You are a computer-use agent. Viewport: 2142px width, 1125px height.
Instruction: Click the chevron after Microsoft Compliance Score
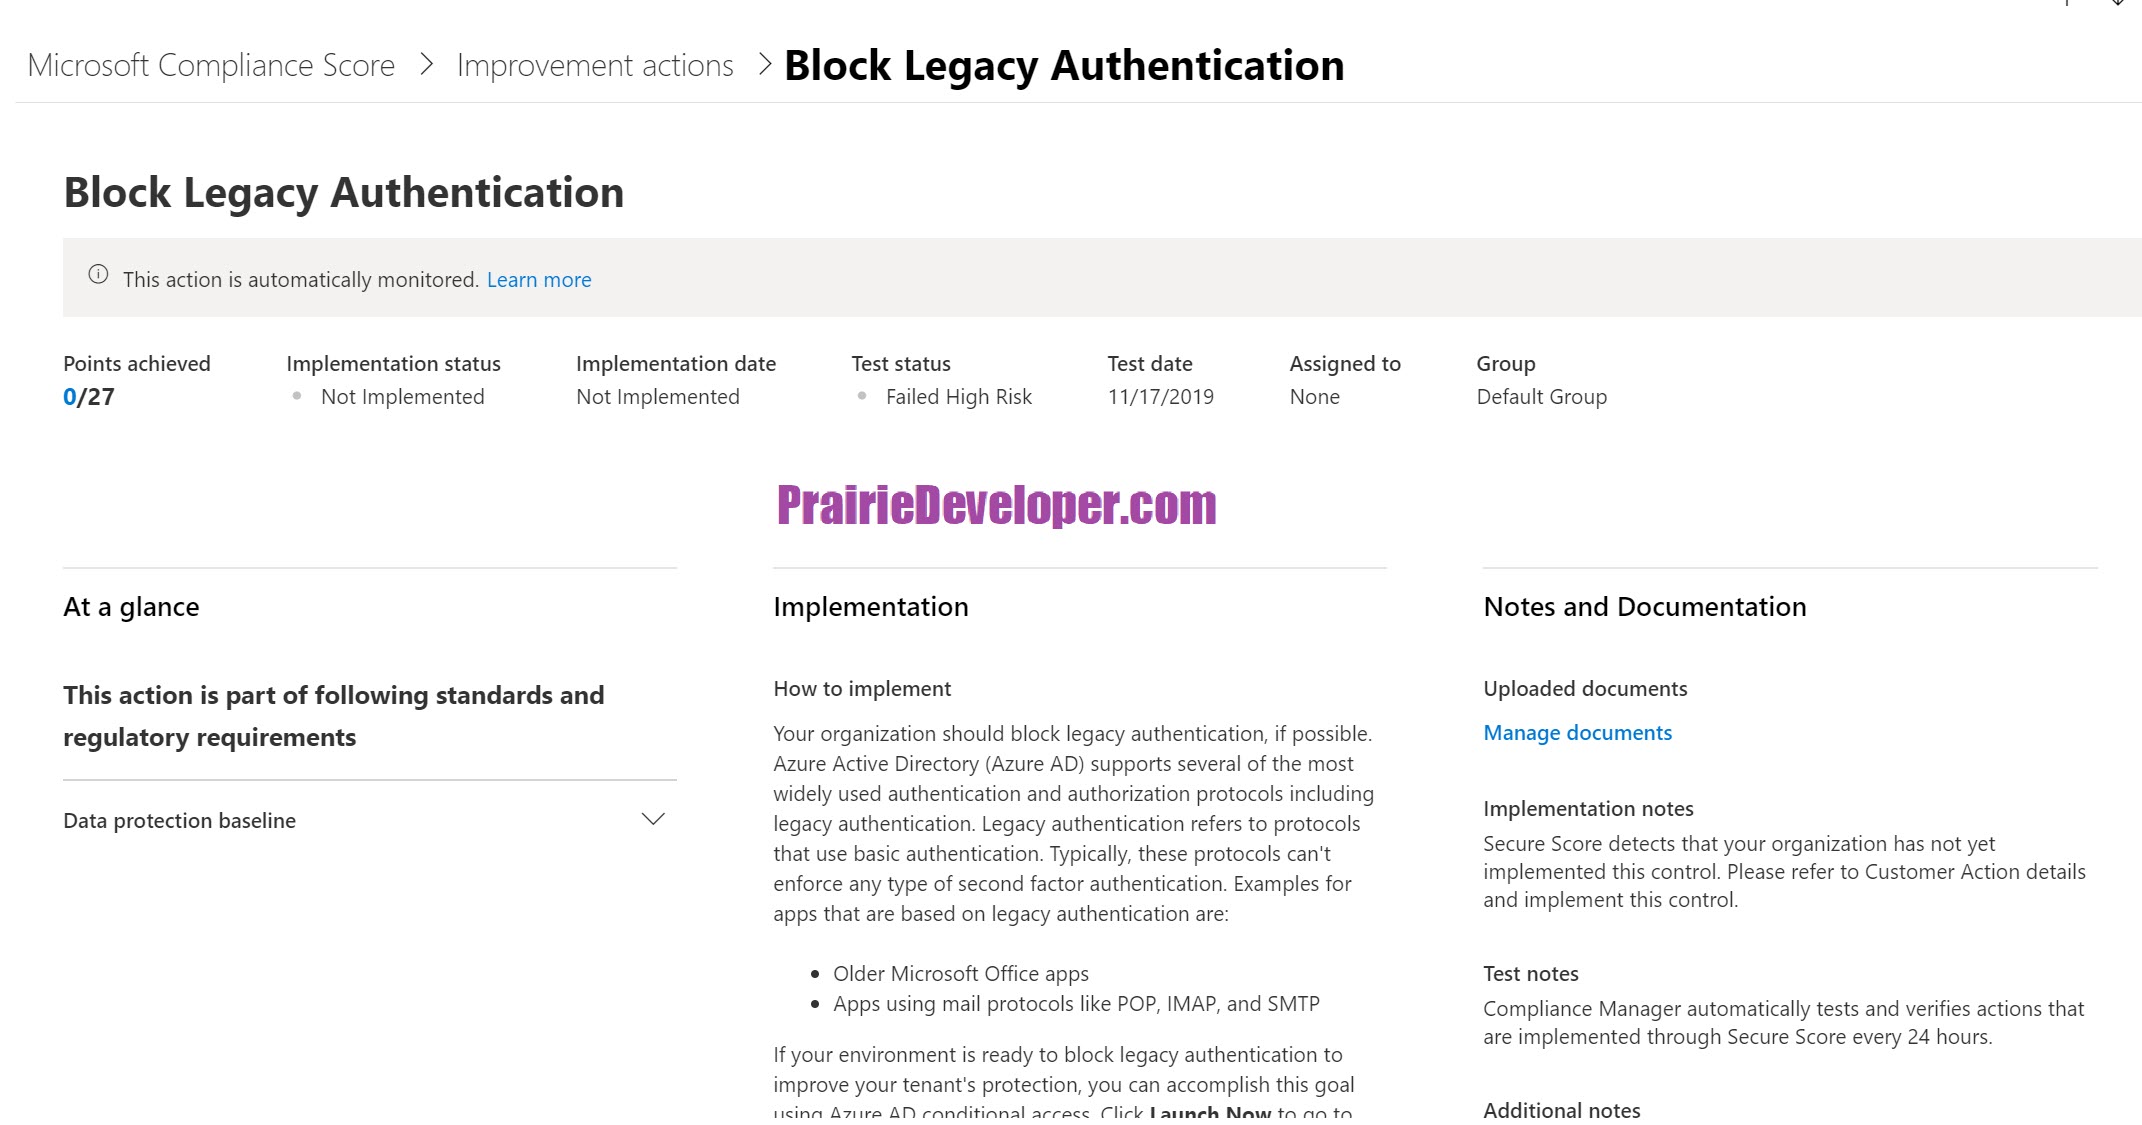[427, 65]
